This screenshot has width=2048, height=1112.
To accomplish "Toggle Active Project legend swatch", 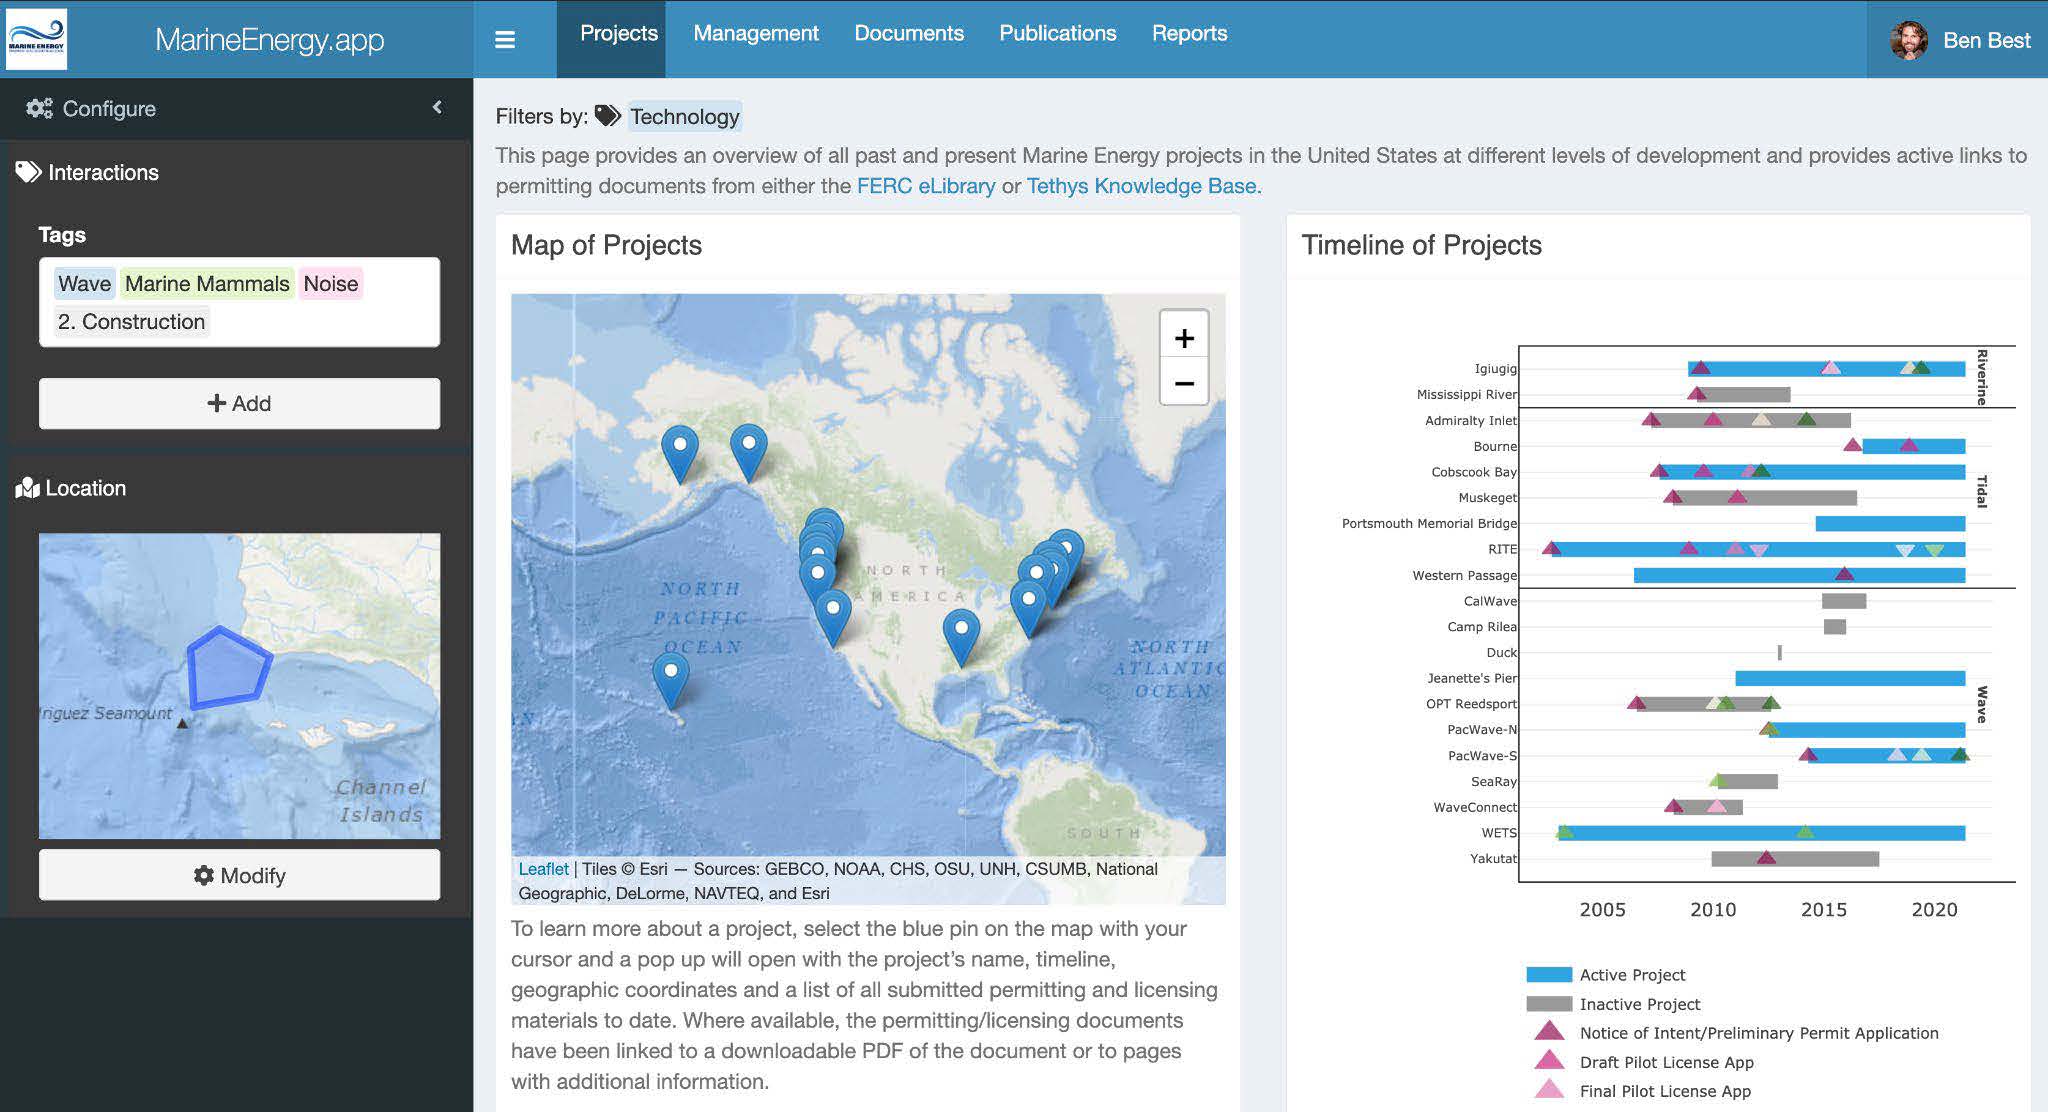I will tap(1549, 975).
